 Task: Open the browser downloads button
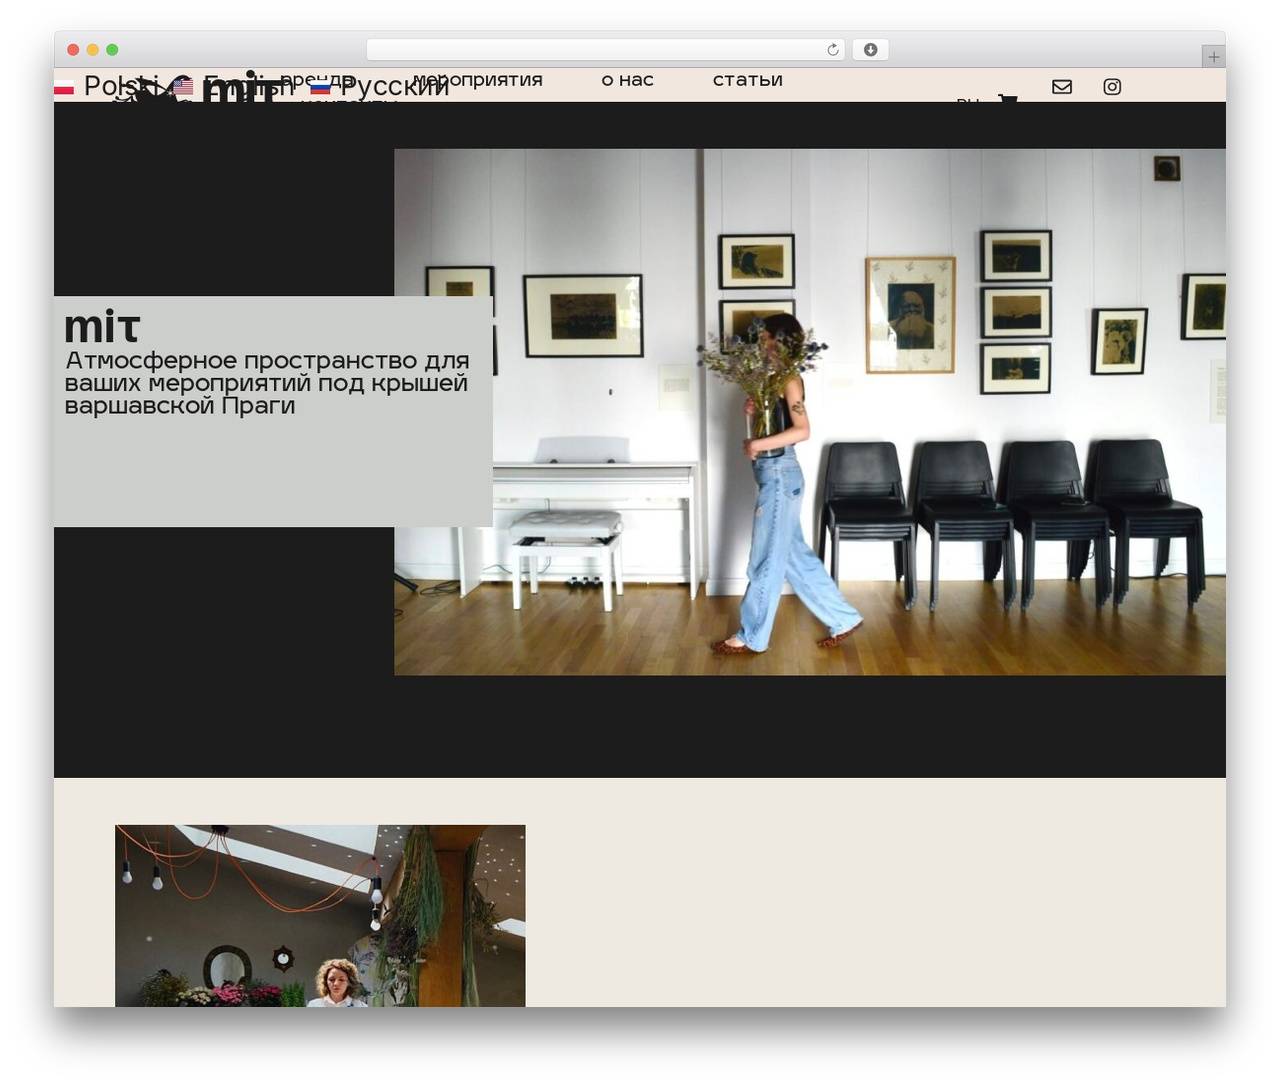pos(870,50)
